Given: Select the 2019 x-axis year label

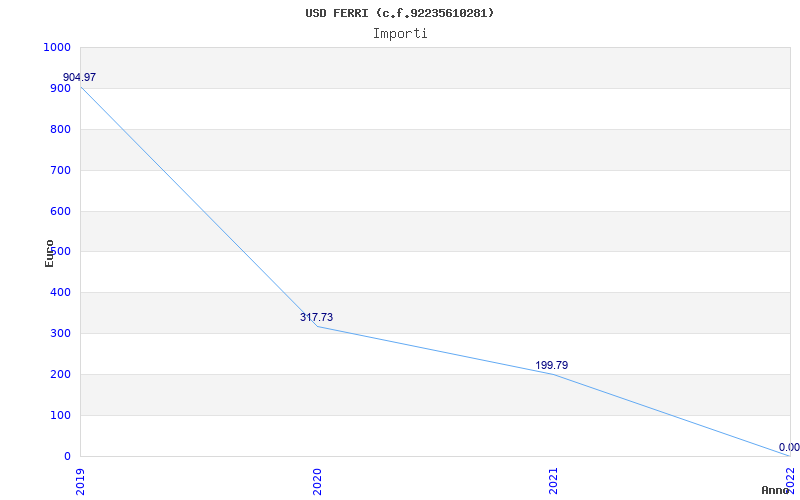Looking at the screenshot, I should (81, 480).
